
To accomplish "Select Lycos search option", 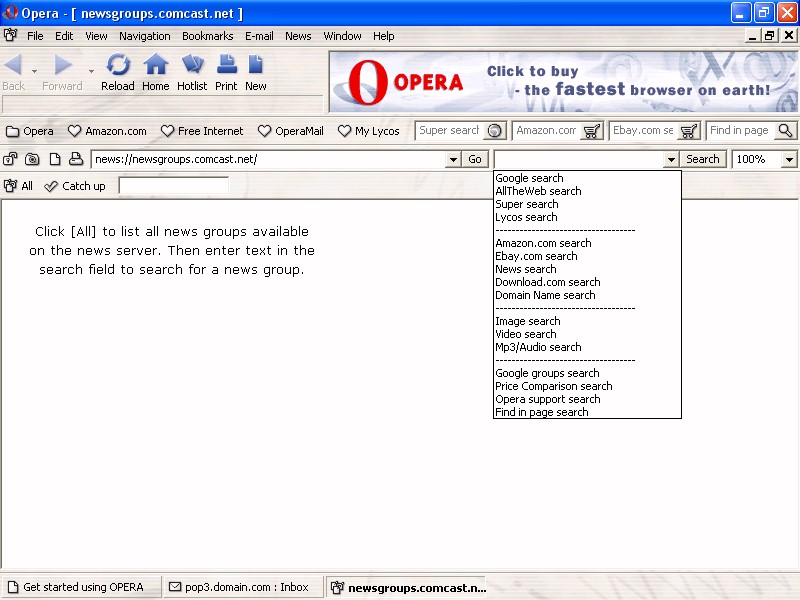I will pos(587,217).
